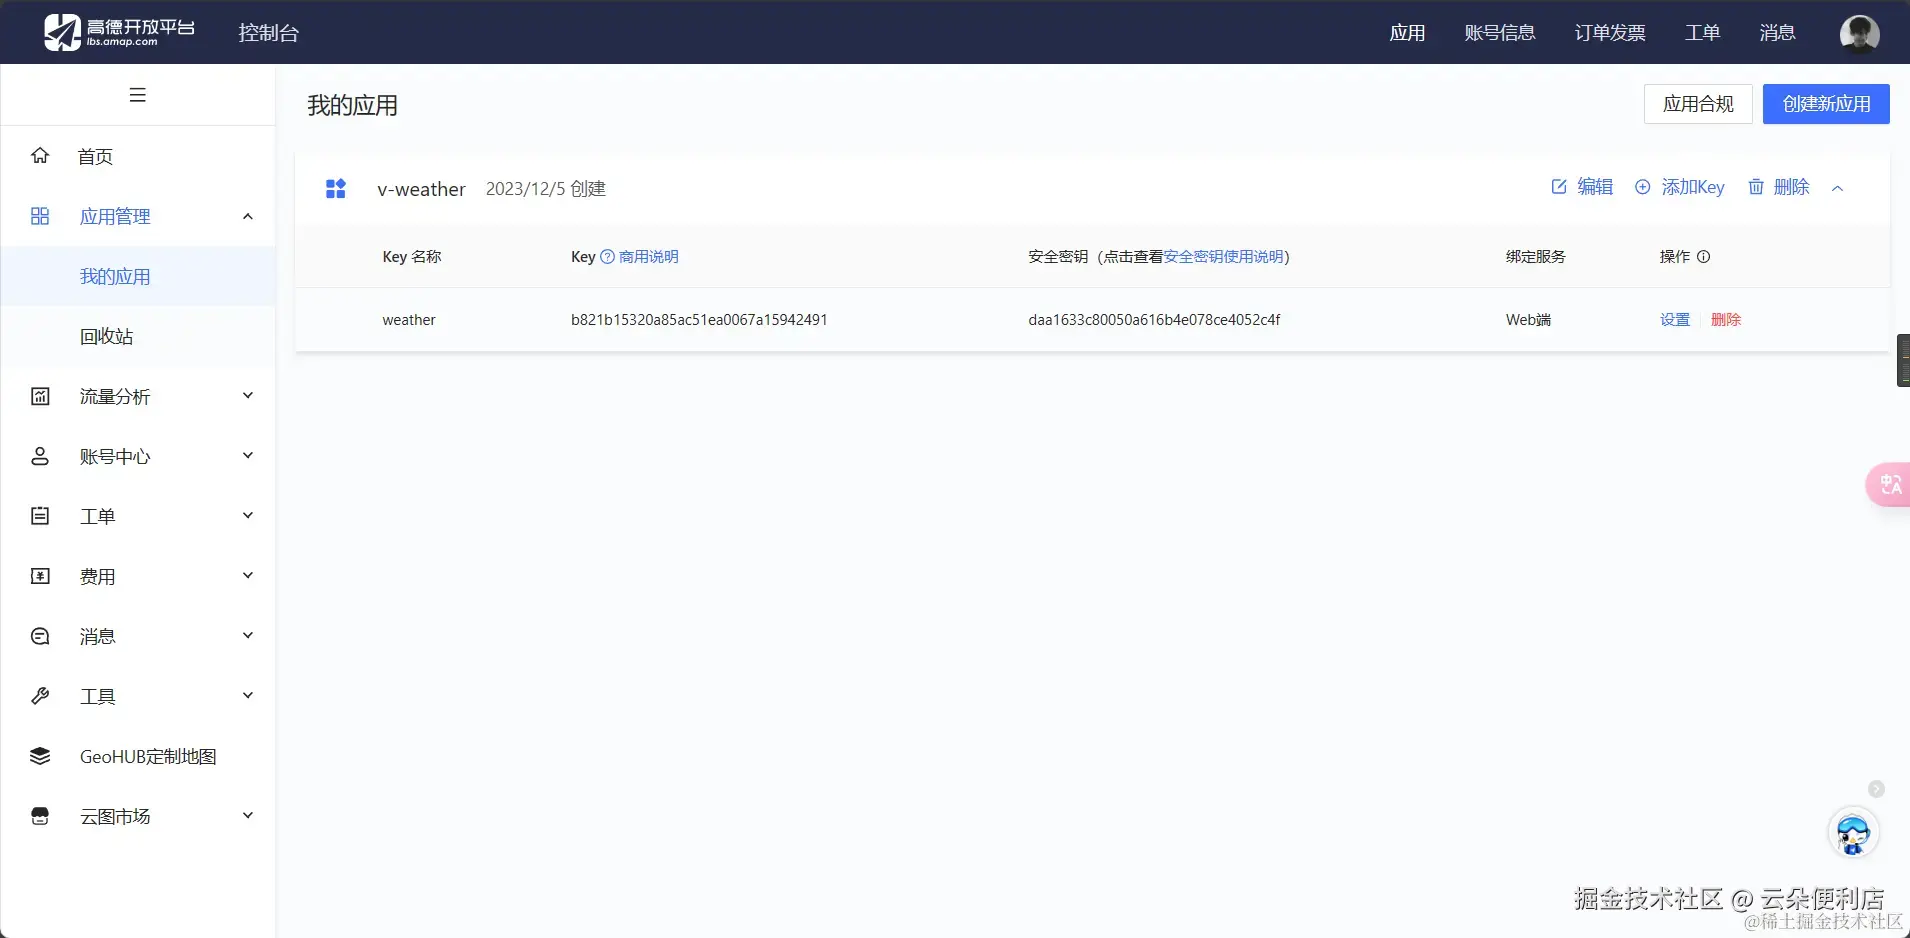
Task: Click the 费用 yen icon
Action: [x=40, y=576]
